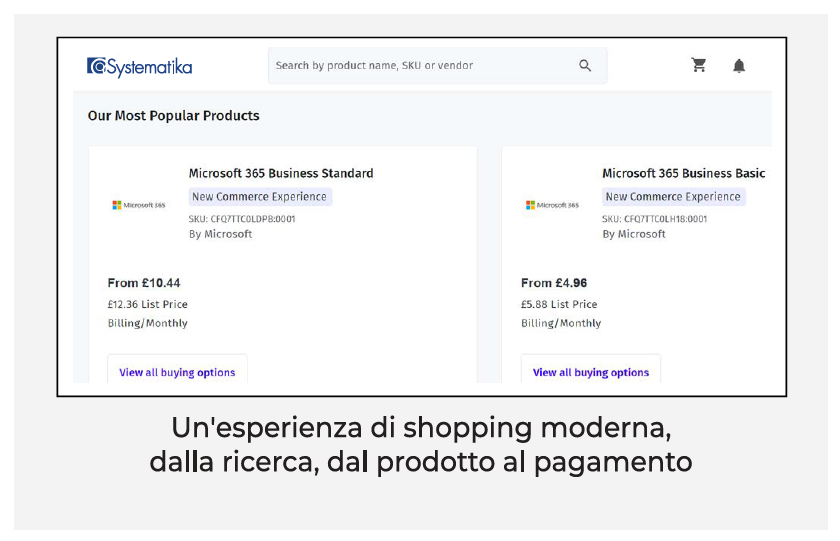Select the By Microsoft vendor under Business Basic
This screenshot has width=840, height=541.
point(634,234)
